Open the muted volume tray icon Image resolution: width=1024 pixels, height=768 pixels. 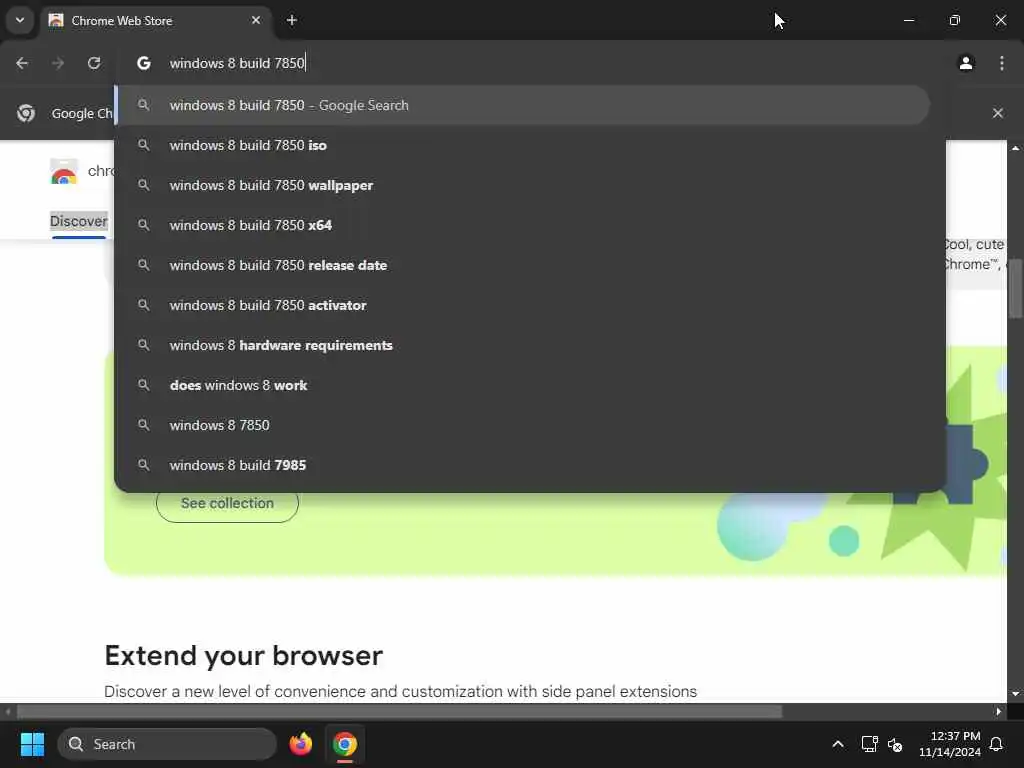pos(895,744)
